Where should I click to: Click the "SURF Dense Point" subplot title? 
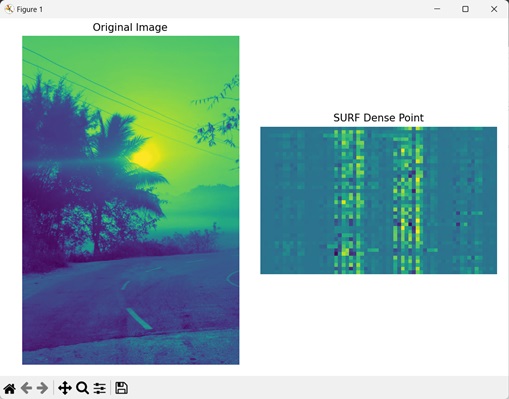coord(378,118)
